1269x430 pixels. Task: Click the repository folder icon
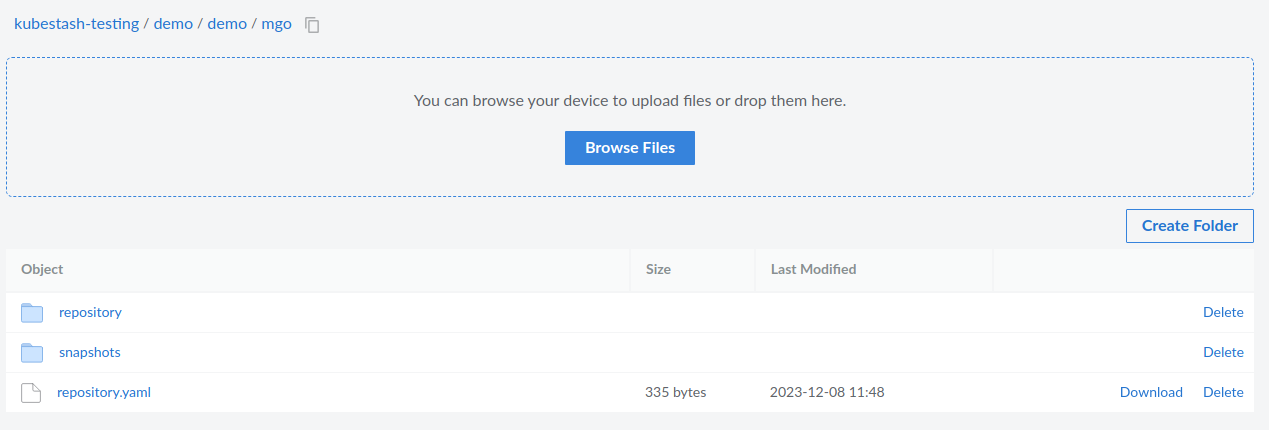click(32, 313)
